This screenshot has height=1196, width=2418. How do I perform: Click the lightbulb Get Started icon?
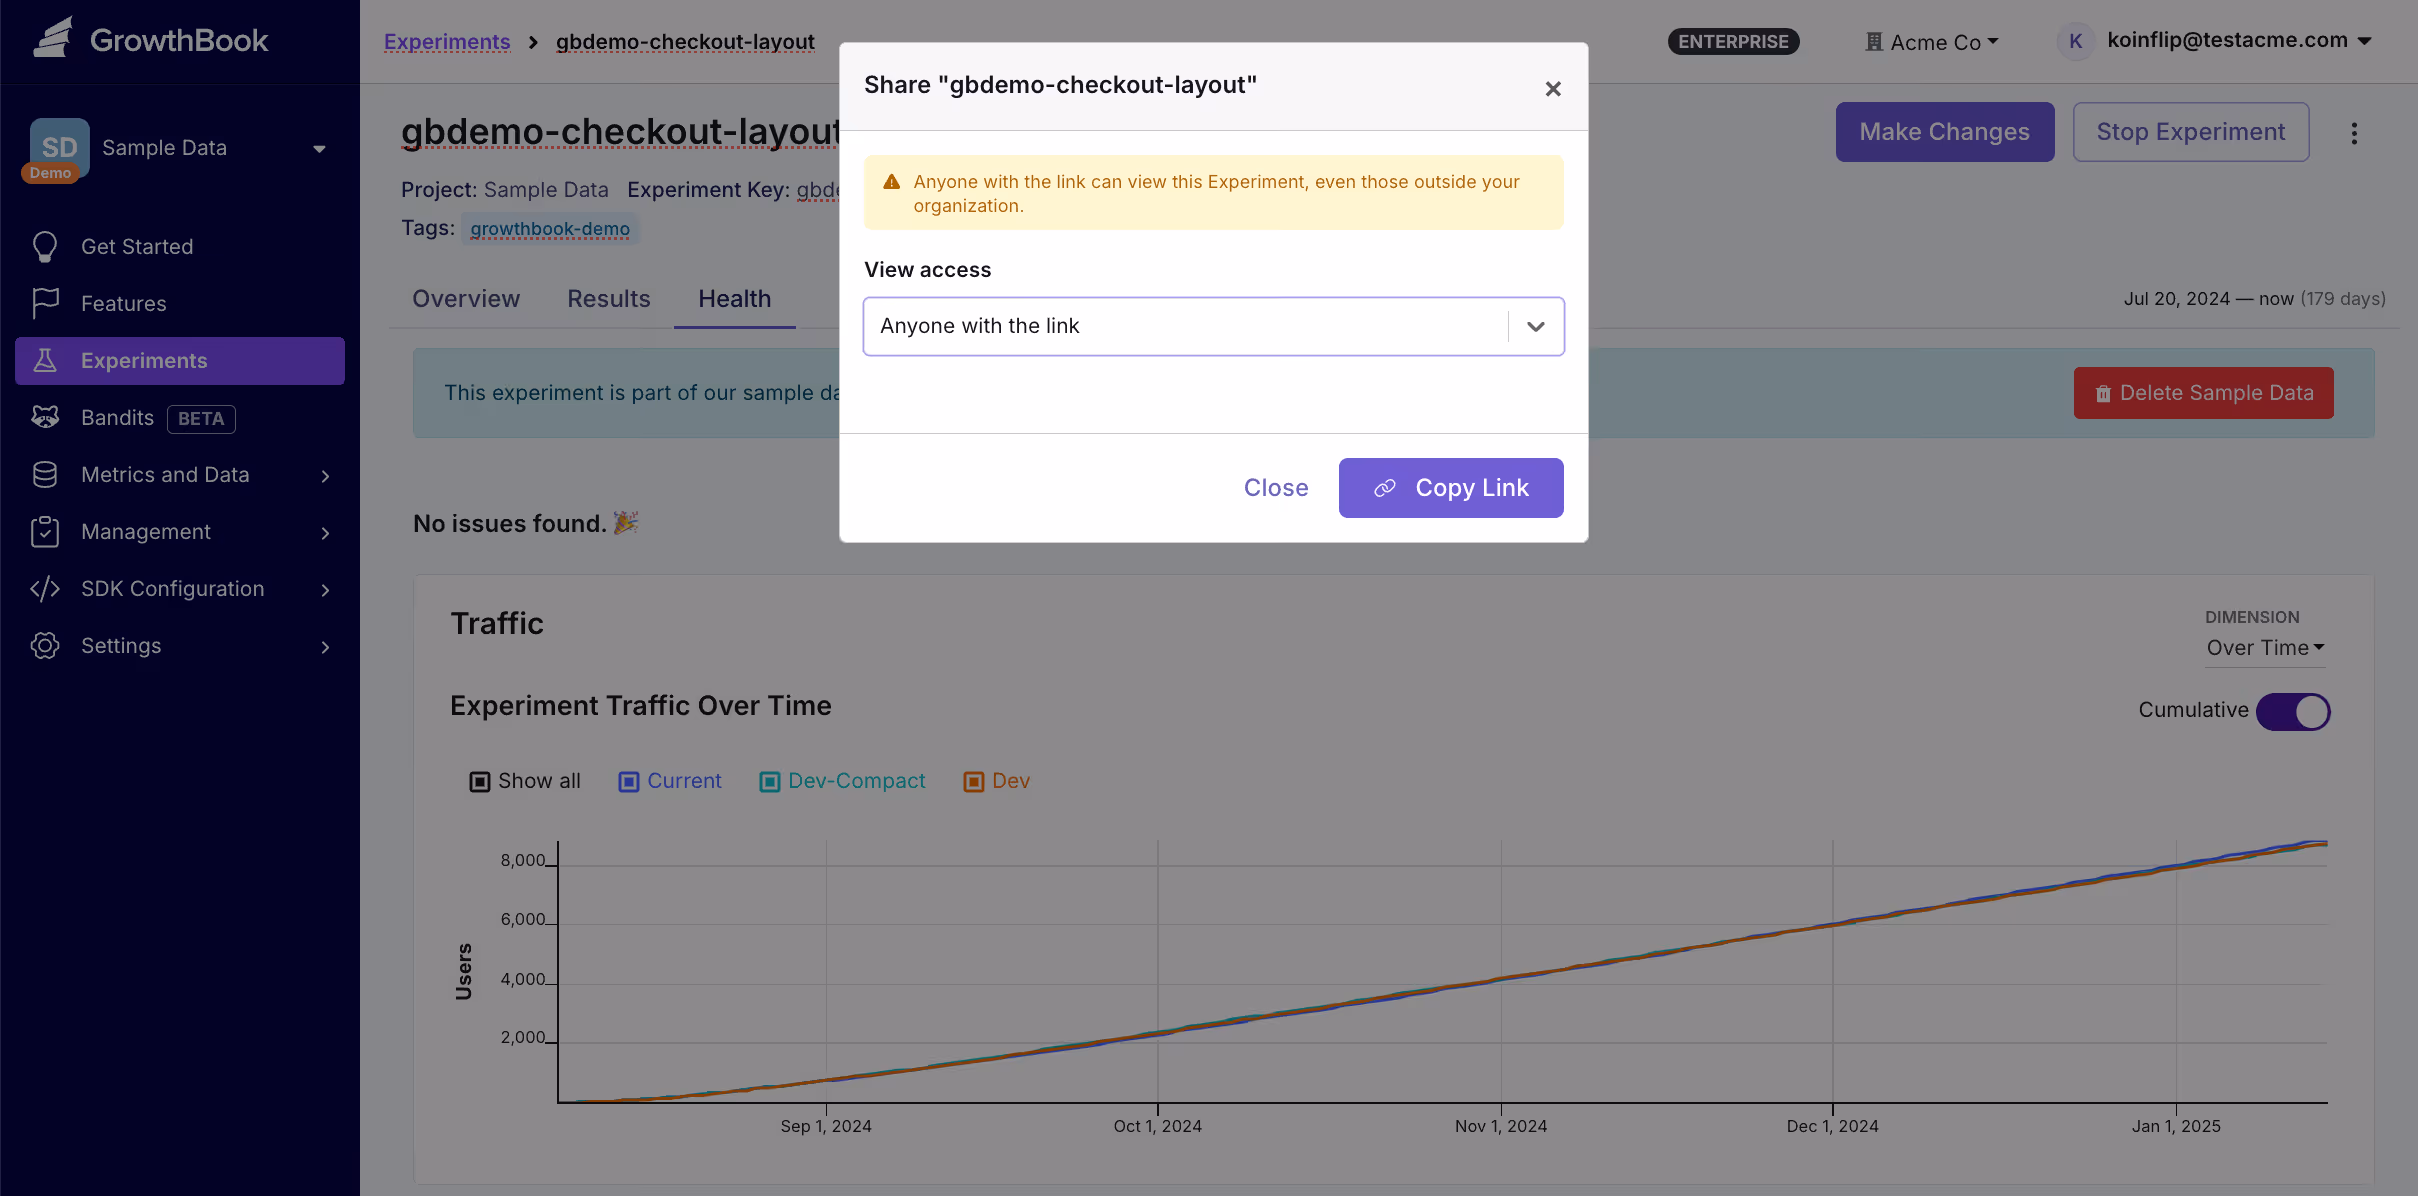coord(45,246)
